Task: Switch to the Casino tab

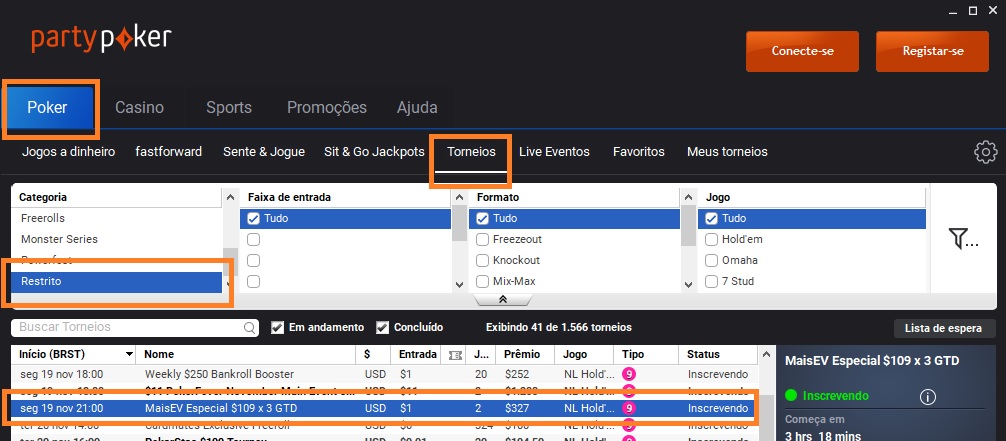Action: coord(139,107)
